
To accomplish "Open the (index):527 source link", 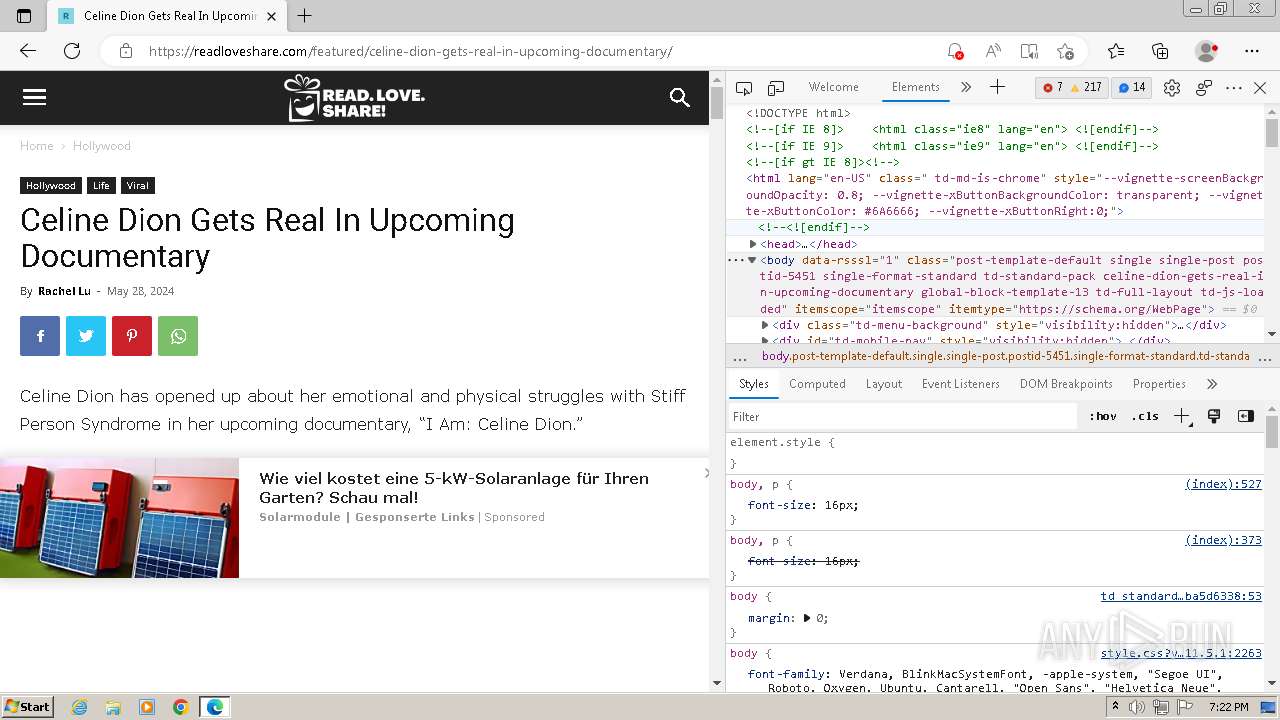I will coord(1223,484).
